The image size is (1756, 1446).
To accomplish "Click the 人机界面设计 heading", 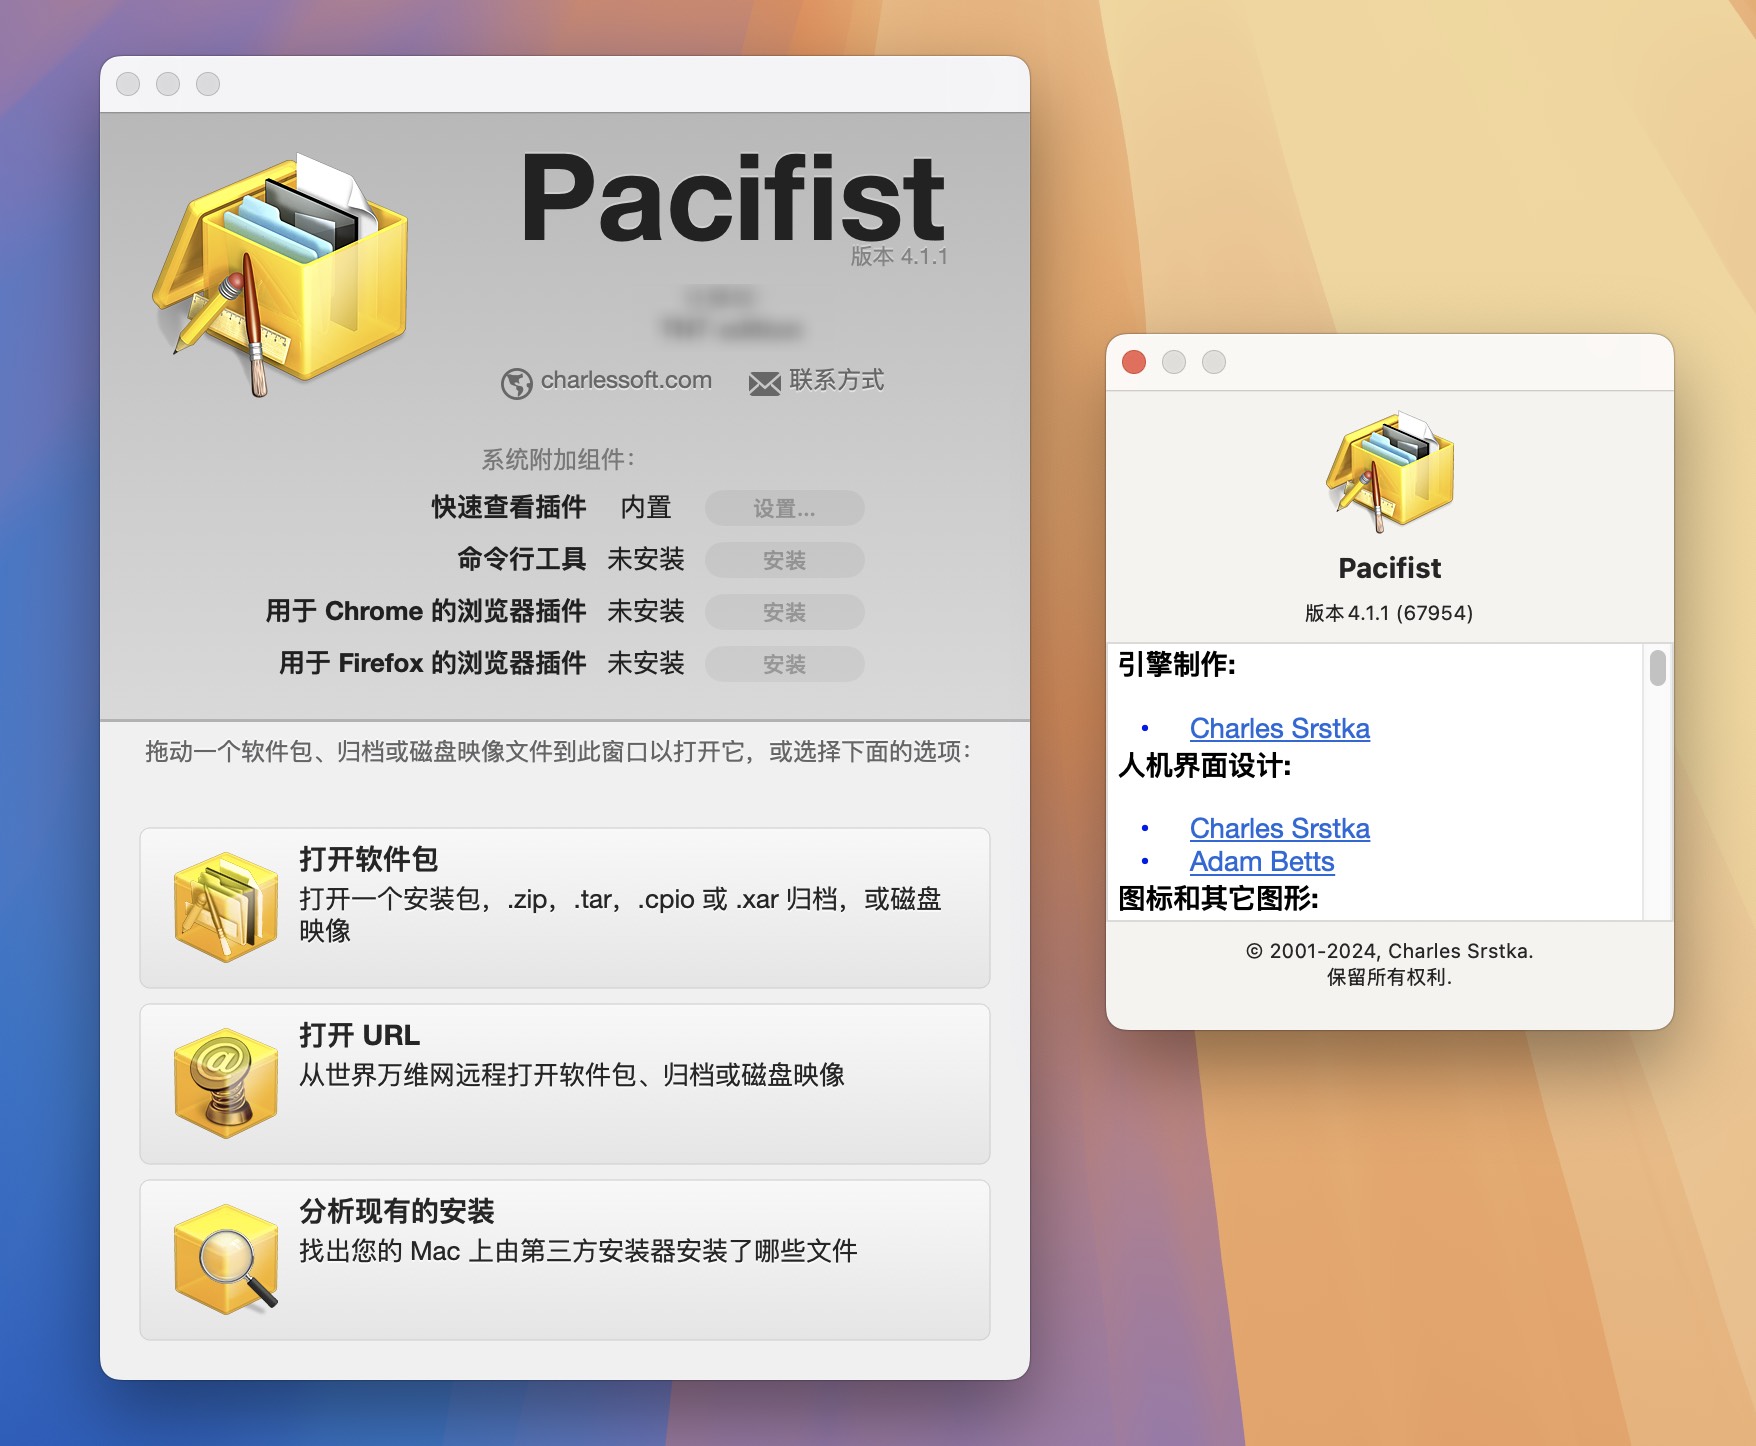I will (x=1205, y=766).
